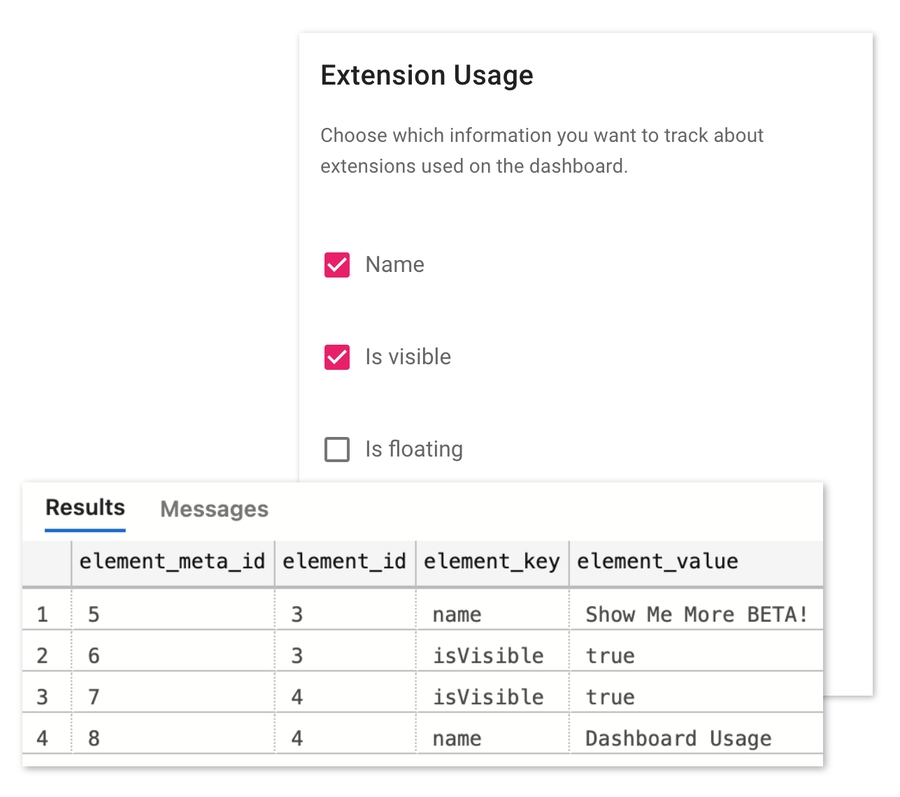Viewport: 900px width, 797px height.
Task: Enable the "Is floating" checkbox
Action: [x=337, y=449]
